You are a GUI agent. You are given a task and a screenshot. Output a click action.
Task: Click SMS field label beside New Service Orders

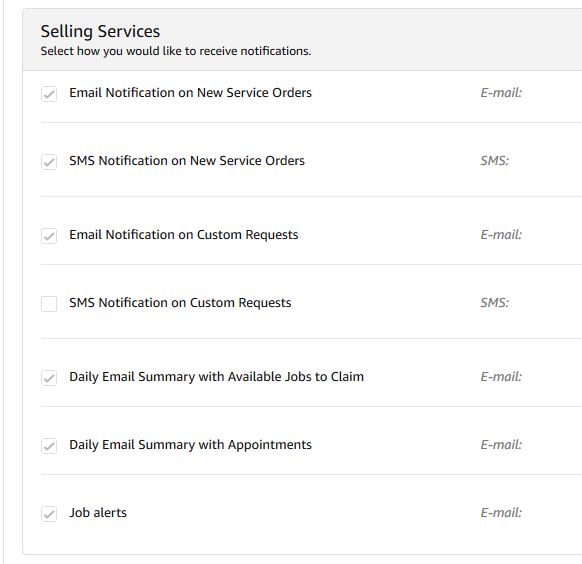point(494,161)
